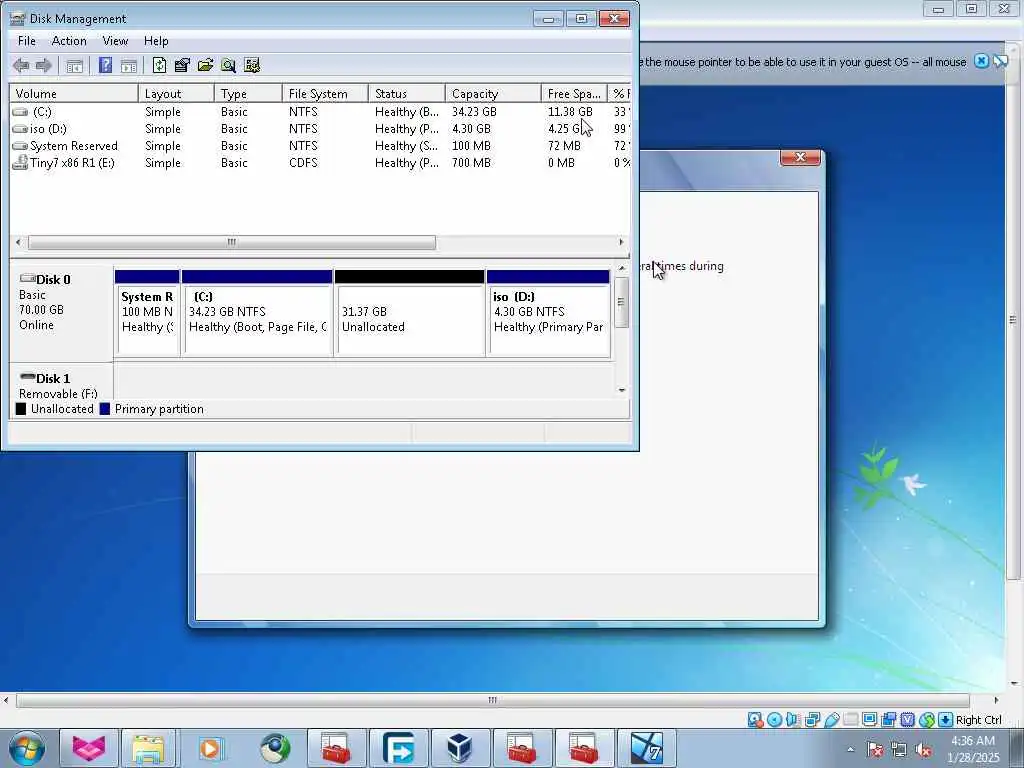Sort by the Volume column header

[x=74, y=93]
